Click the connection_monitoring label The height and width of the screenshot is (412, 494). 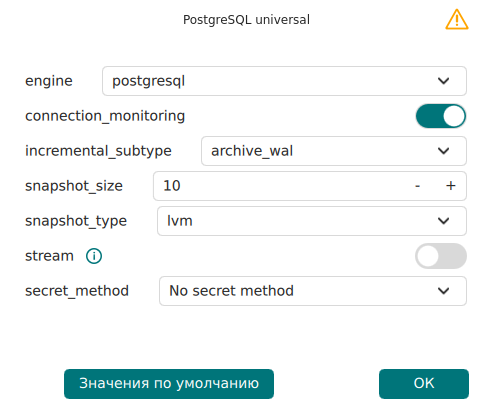[x=105, y=116]
